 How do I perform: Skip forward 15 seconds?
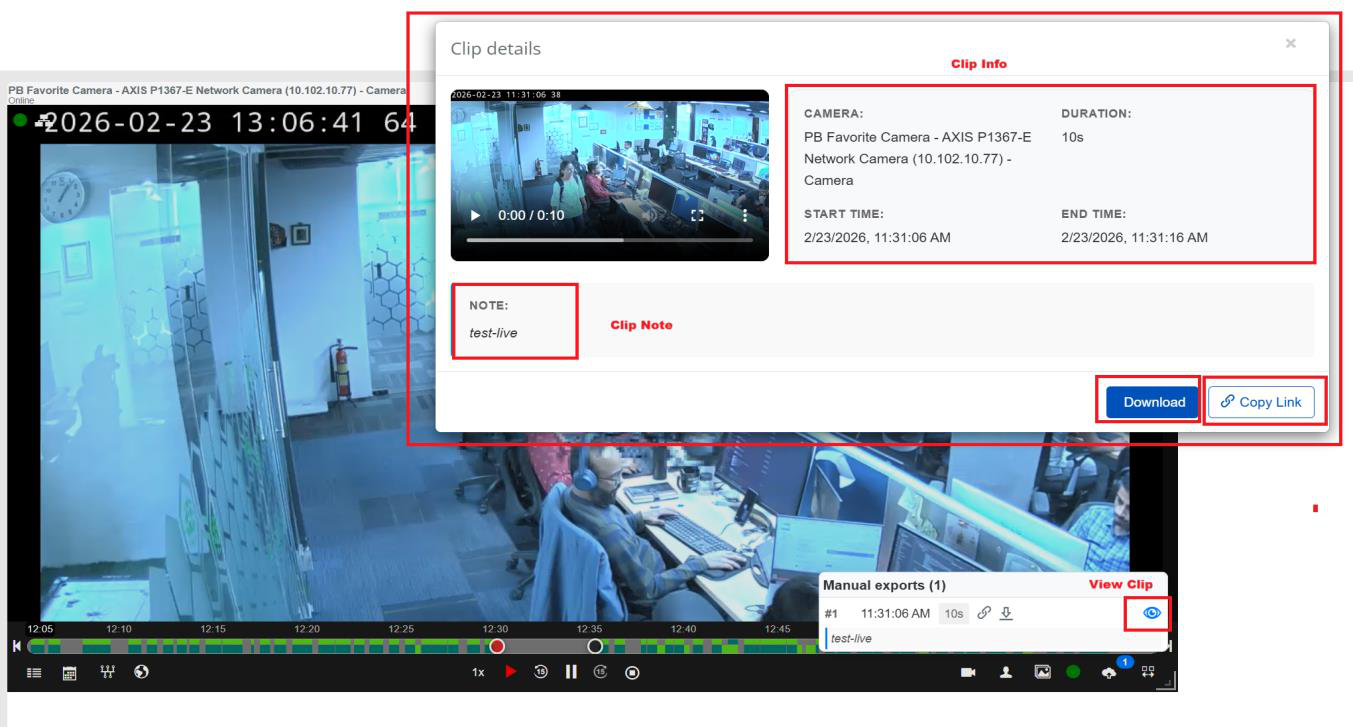602,673
